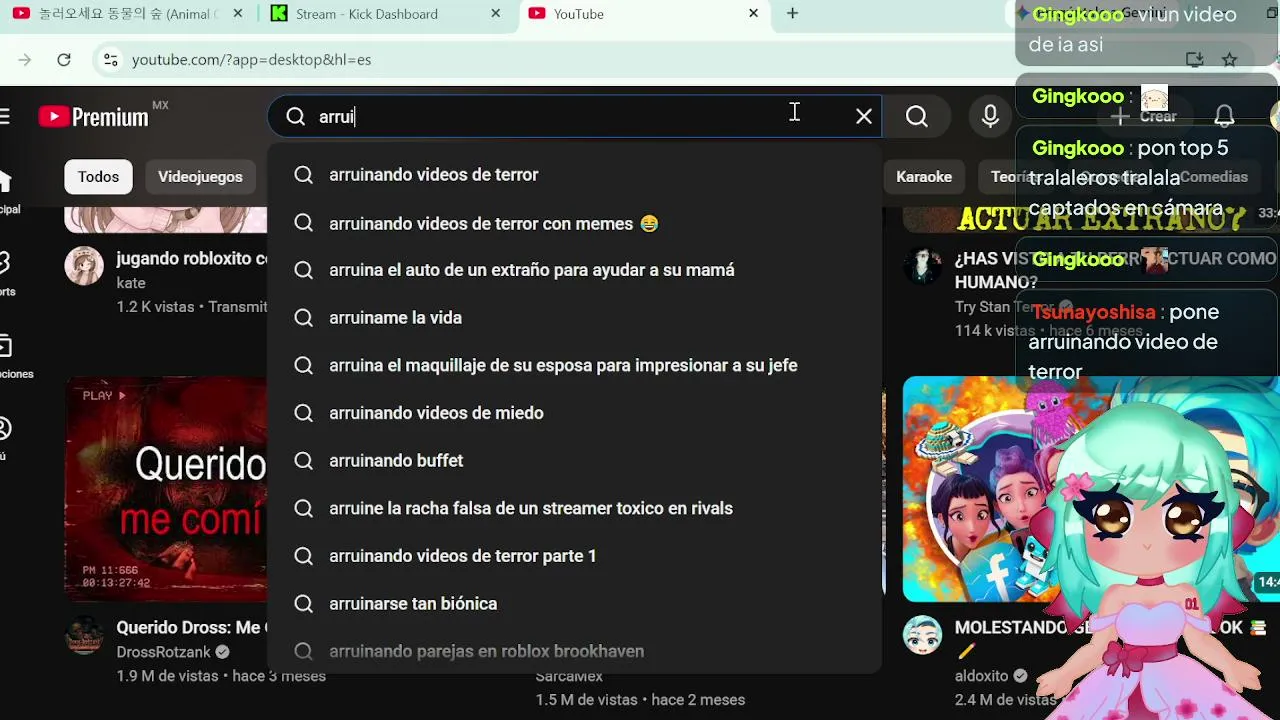Select the 'Videojuegos' filter chip
Screen dimensions: 1280x720
tap(200, 177)
